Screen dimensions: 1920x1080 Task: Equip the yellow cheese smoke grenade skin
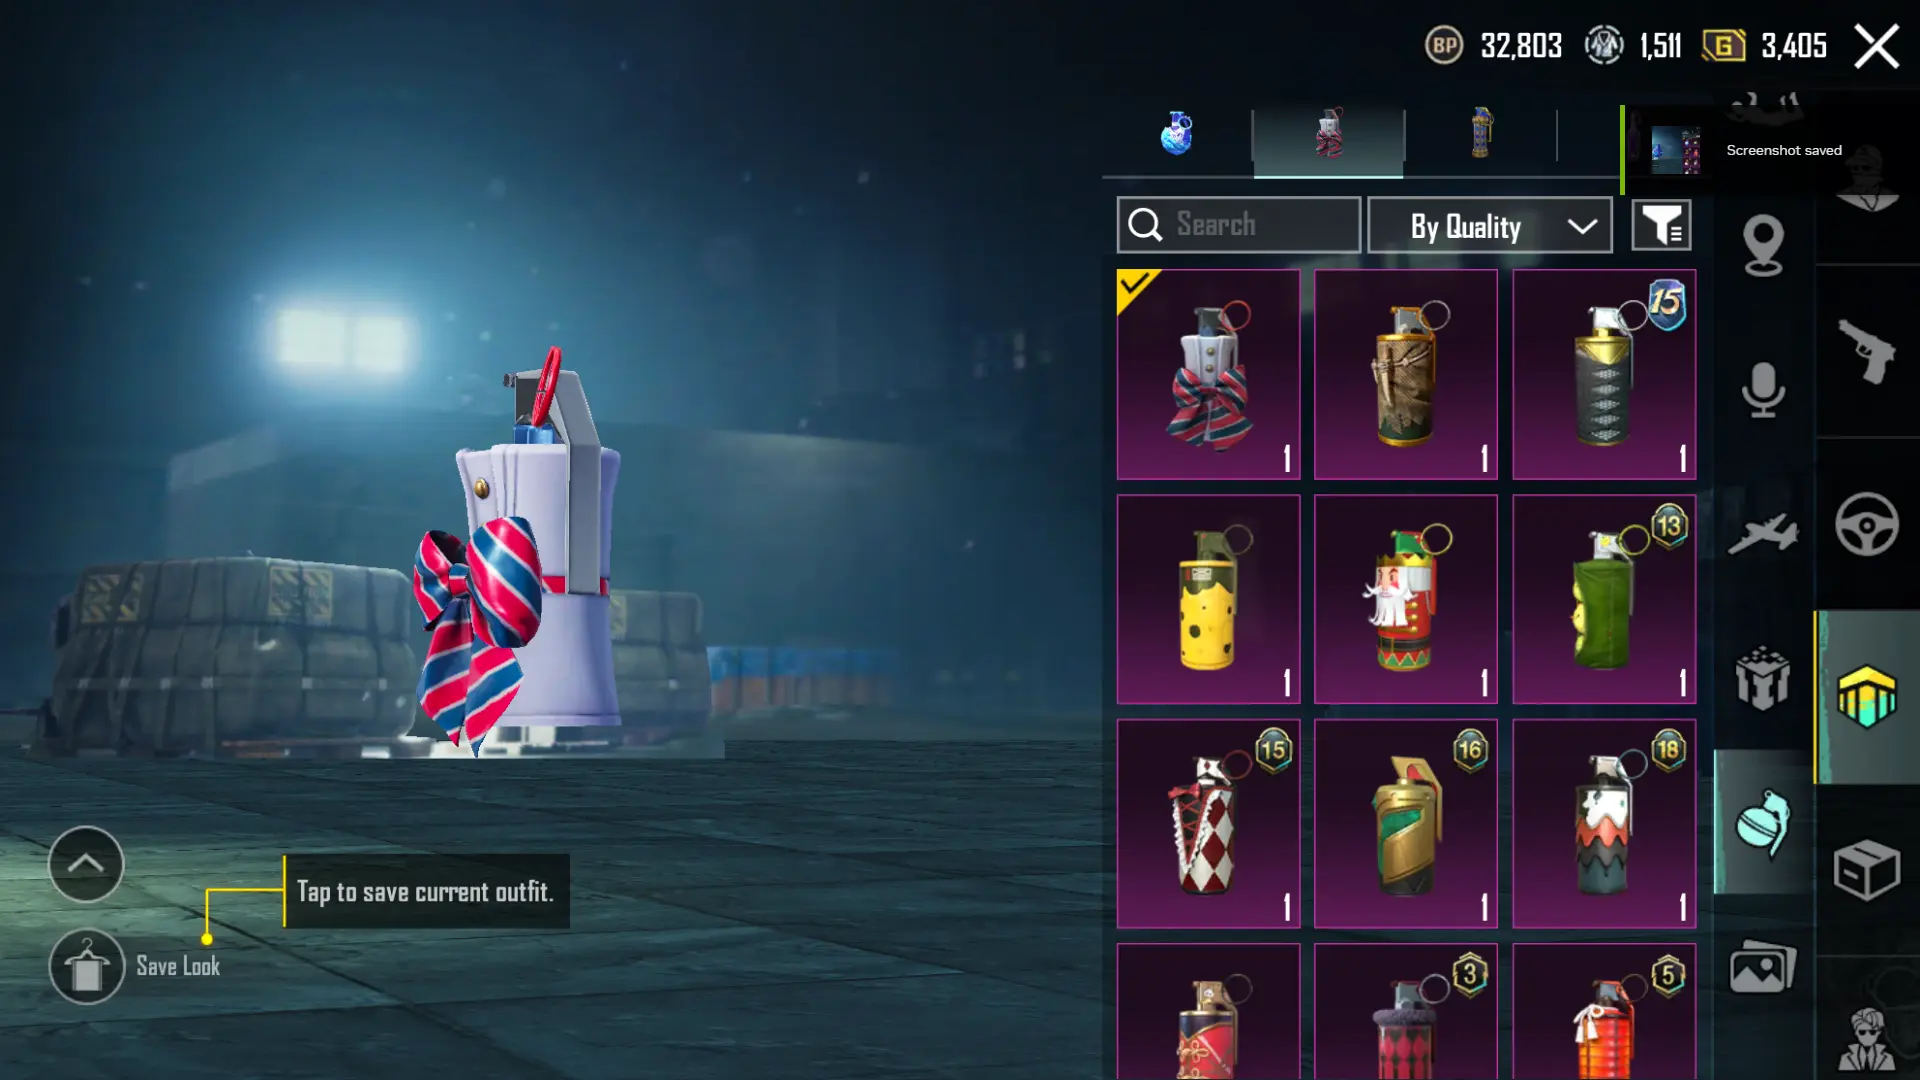[1208, 599]
